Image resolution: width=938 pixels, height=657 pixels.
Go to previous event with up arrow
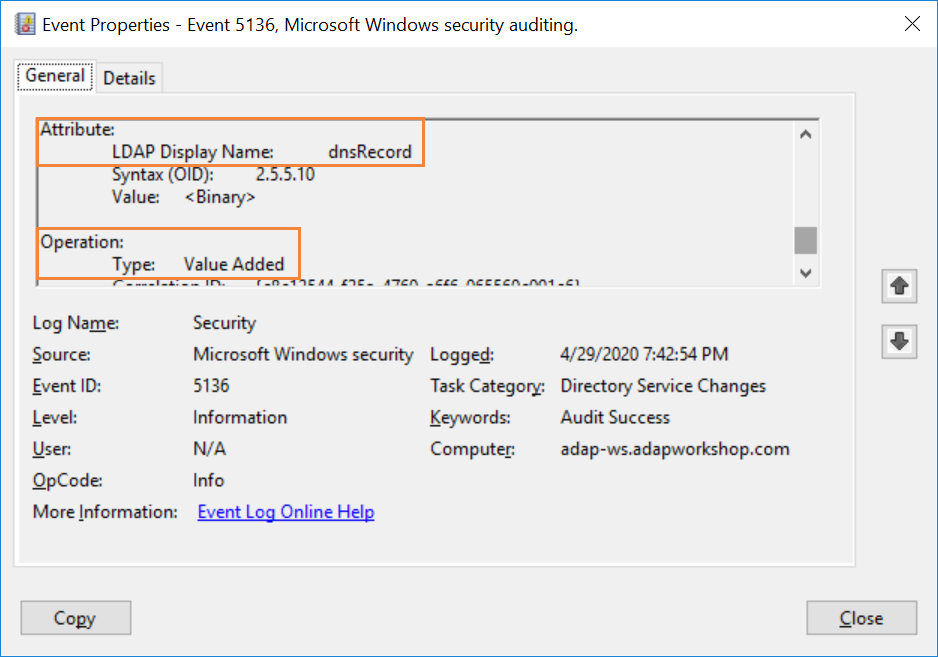[899, 286]
